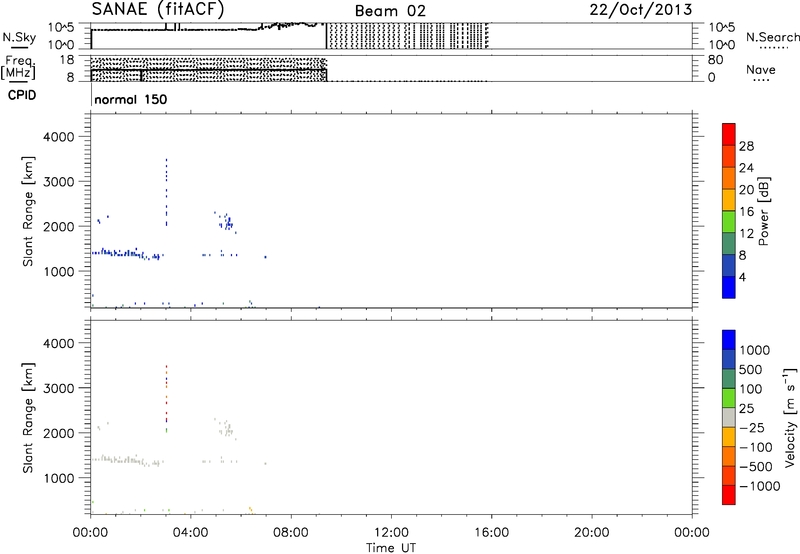
Task: Pick the green Power segment between 12 and 16
Action: coord(729,221)
